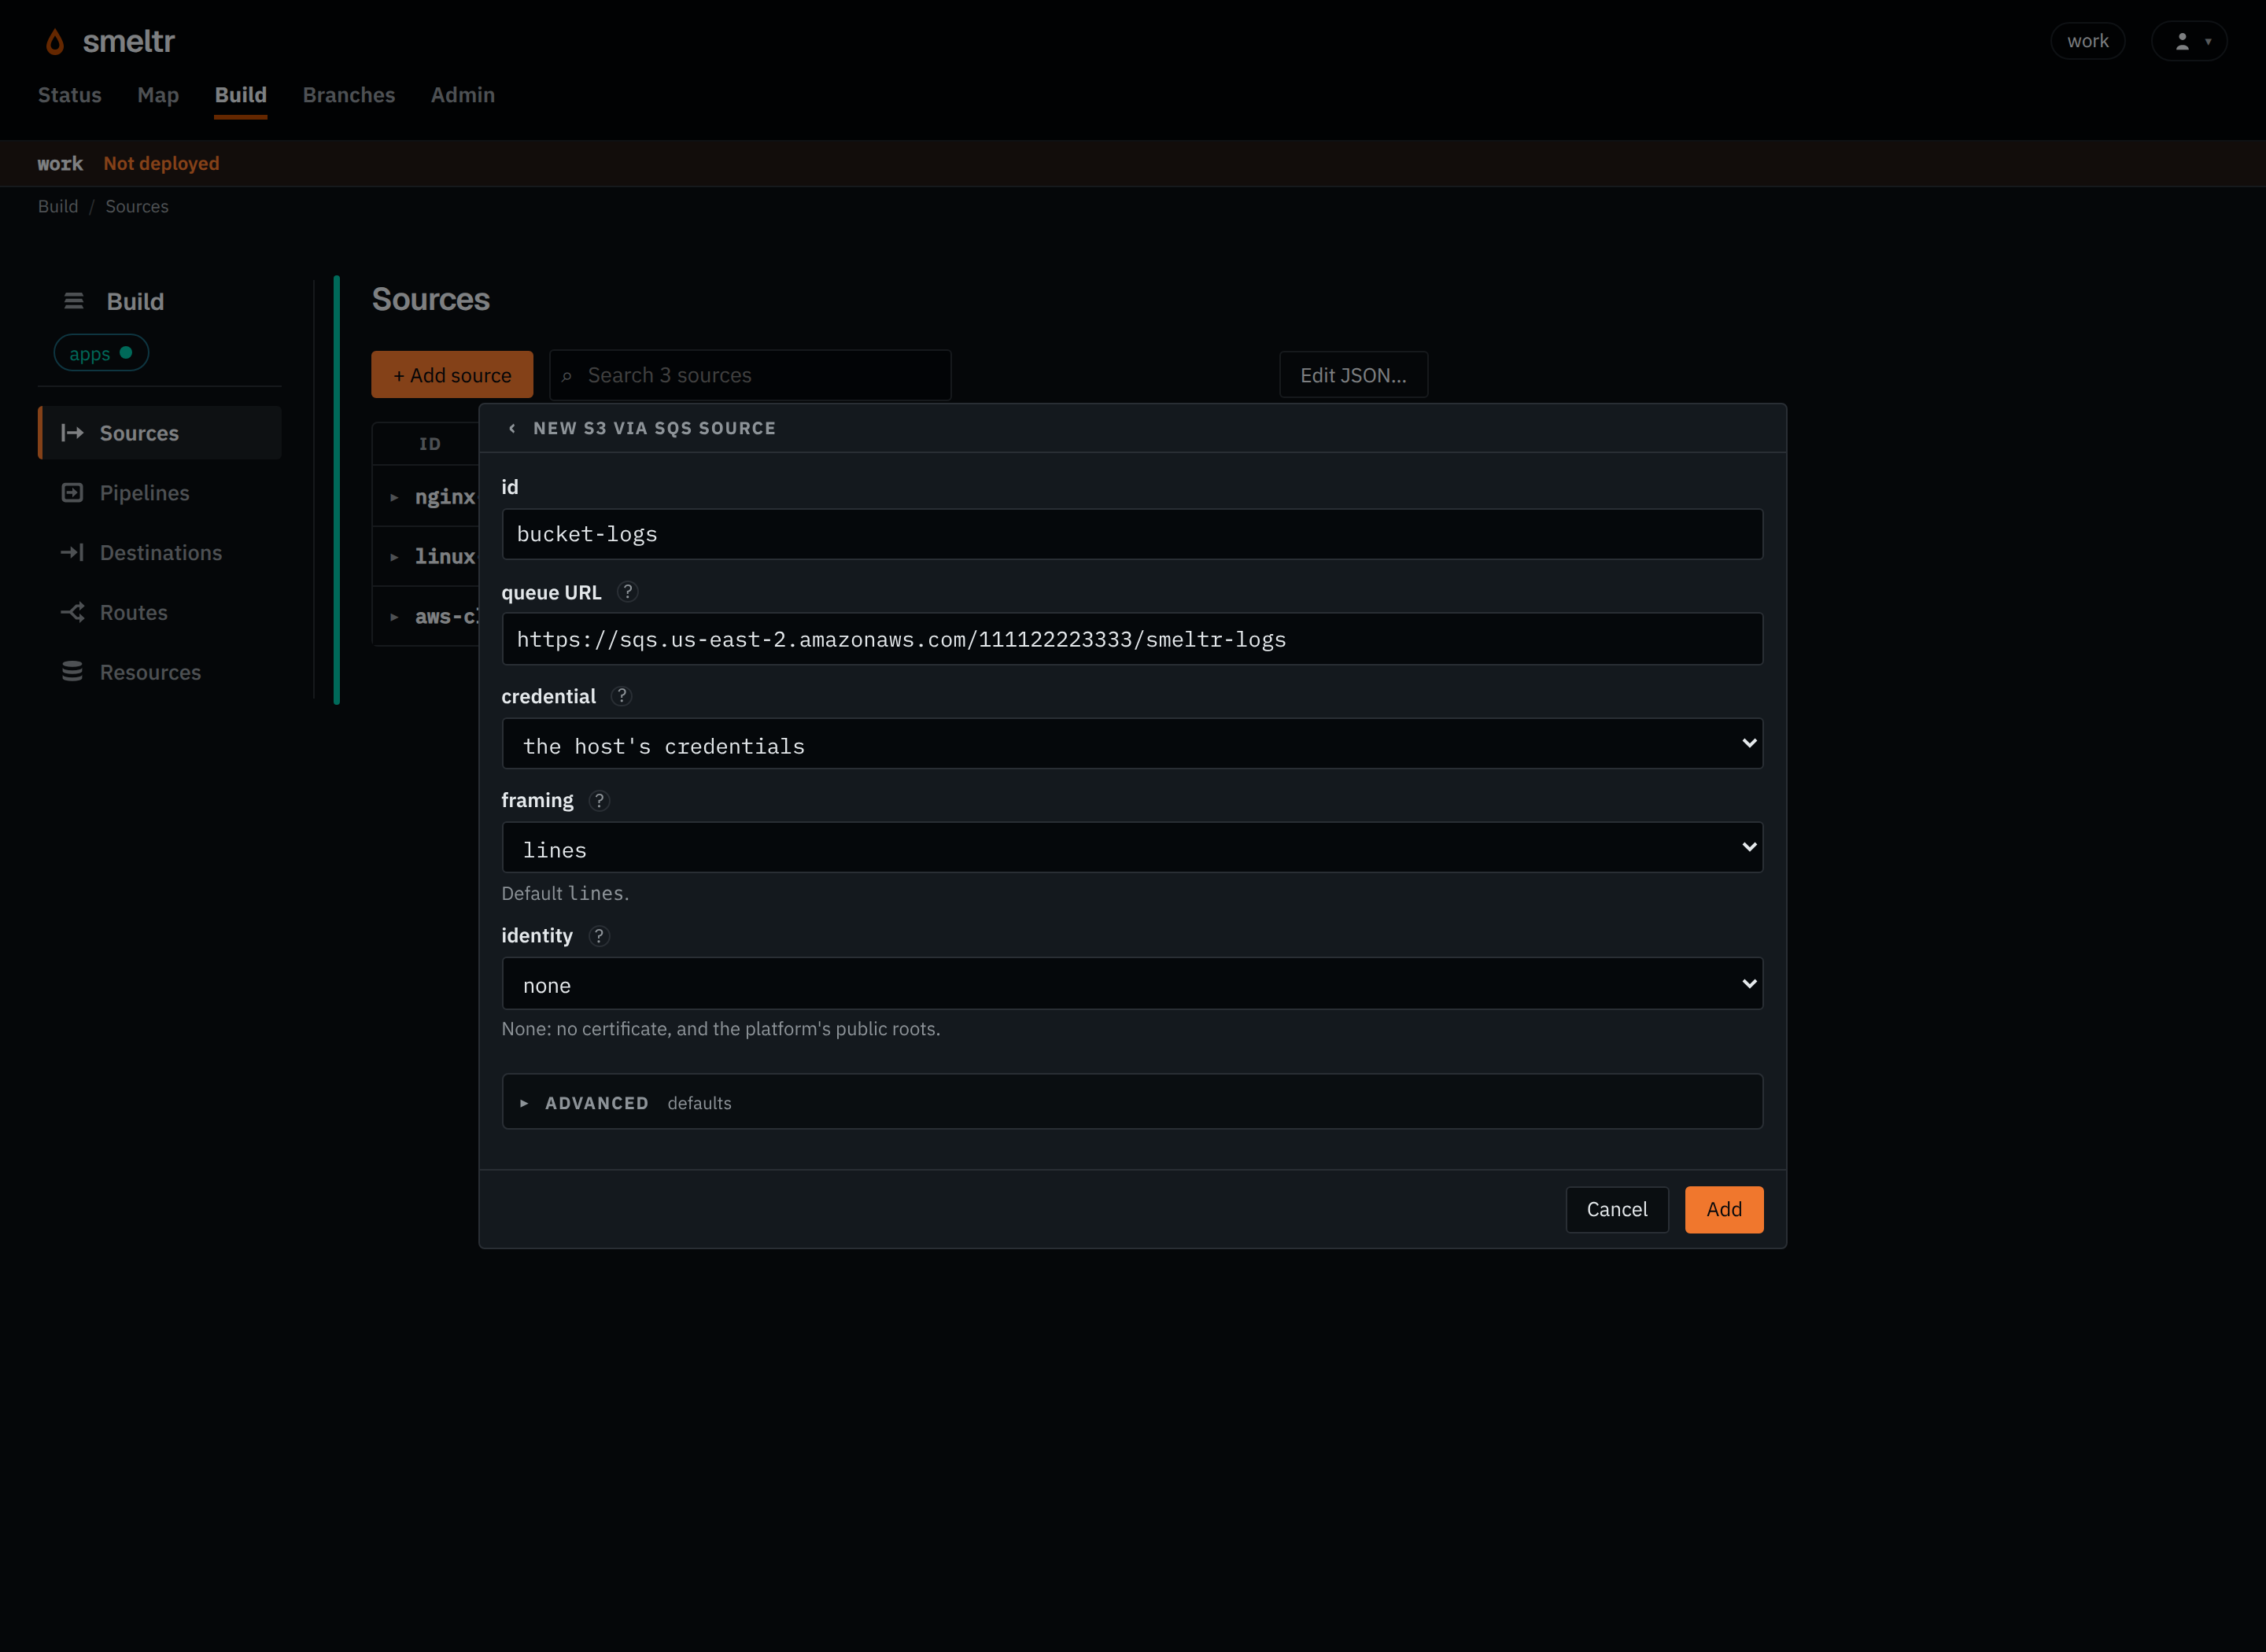Open Edit JSON...

pyautogui.click(x=1354, y=375)
